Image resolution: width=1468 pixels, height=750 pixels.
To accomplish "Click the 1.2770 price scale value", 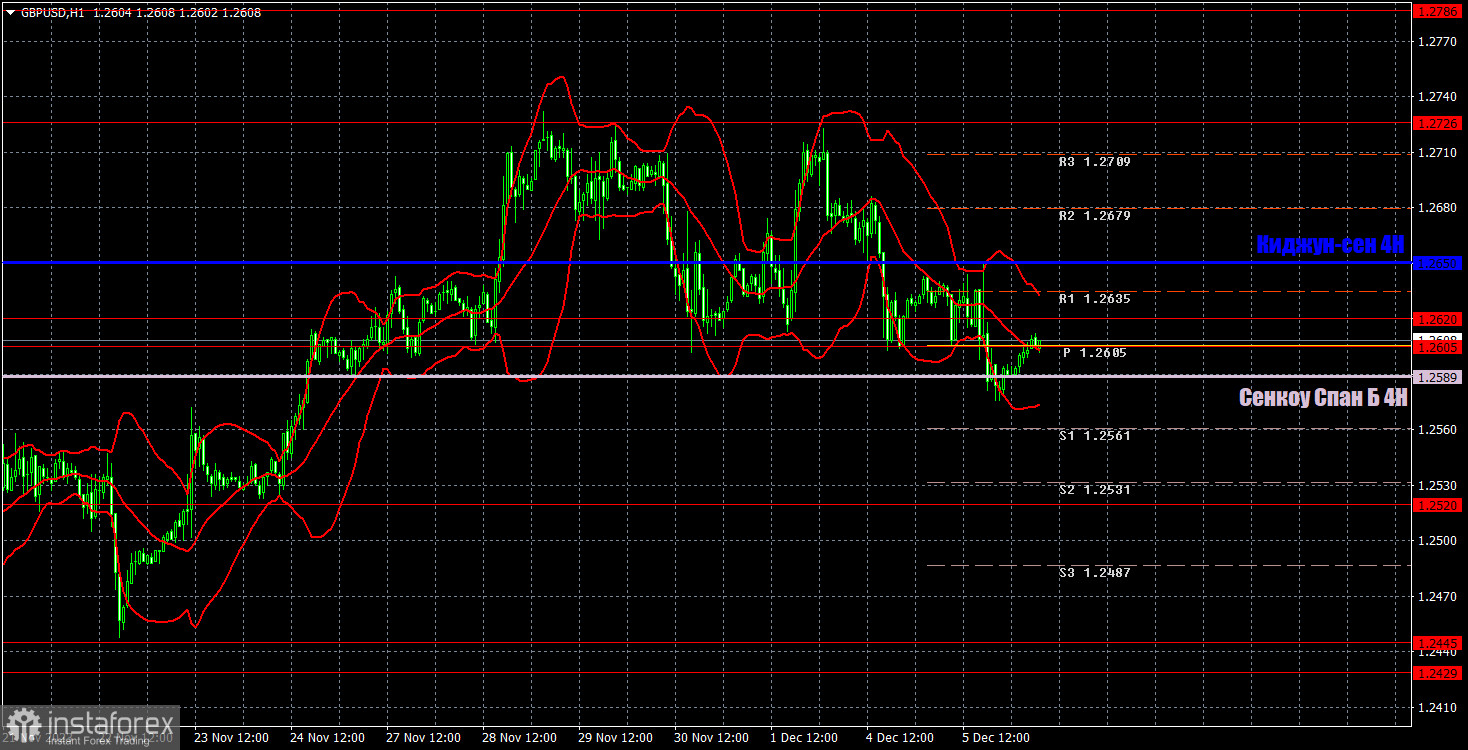I will 1438,42.
